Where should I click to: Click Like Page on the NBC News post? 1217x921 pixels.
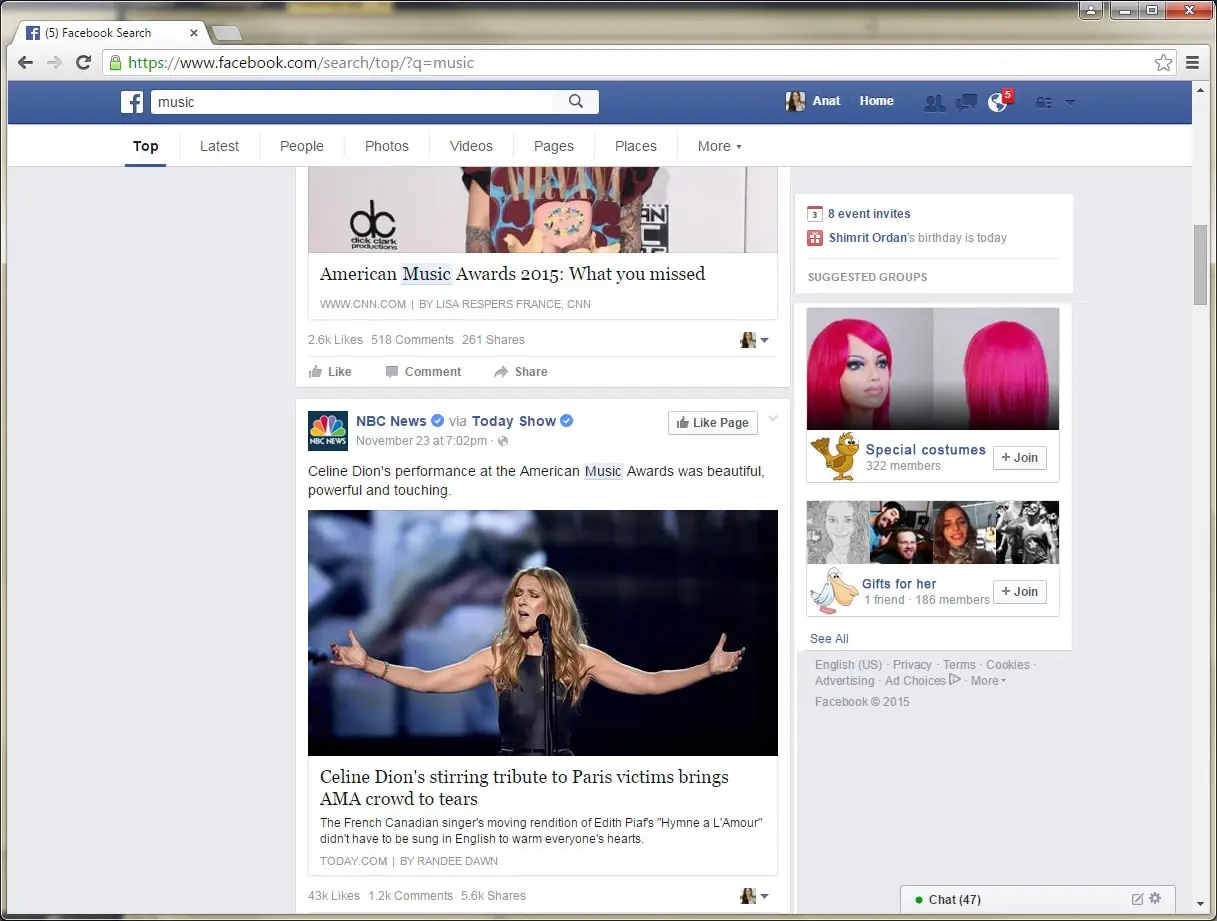pos(712,422)
